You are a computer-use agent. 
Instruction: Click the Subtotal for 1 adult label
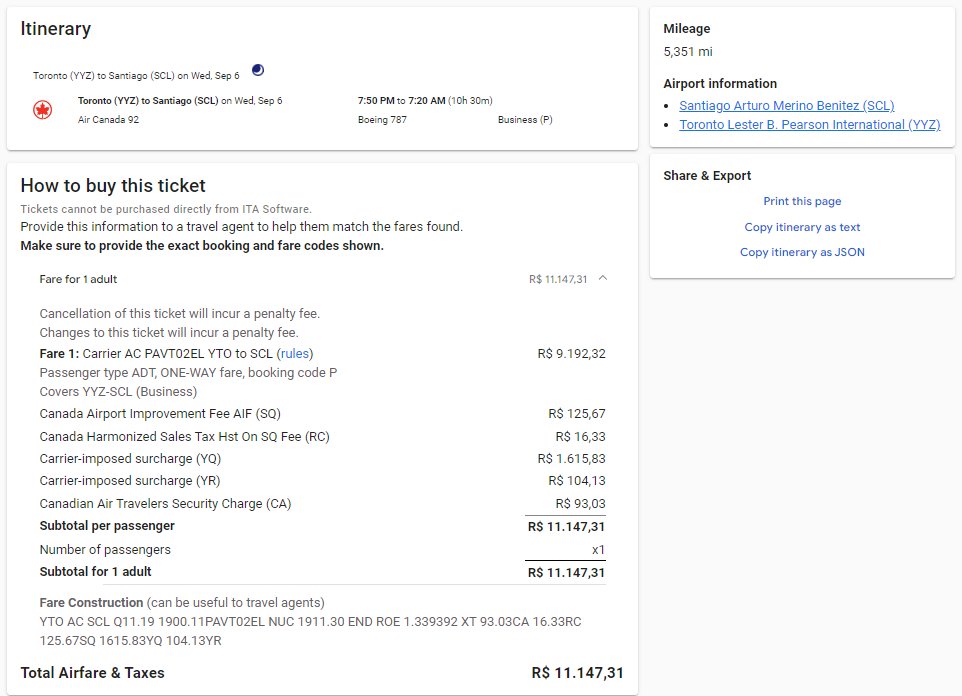[x=95, y=571]
